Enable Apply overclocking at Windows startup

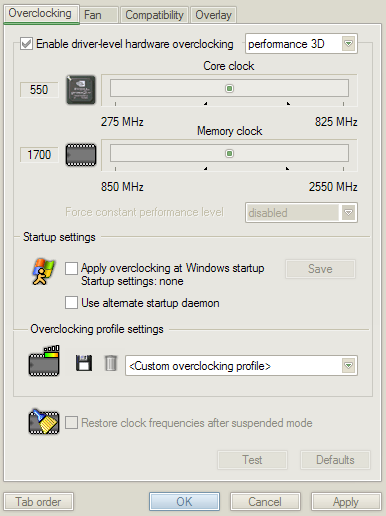[71, 268]
